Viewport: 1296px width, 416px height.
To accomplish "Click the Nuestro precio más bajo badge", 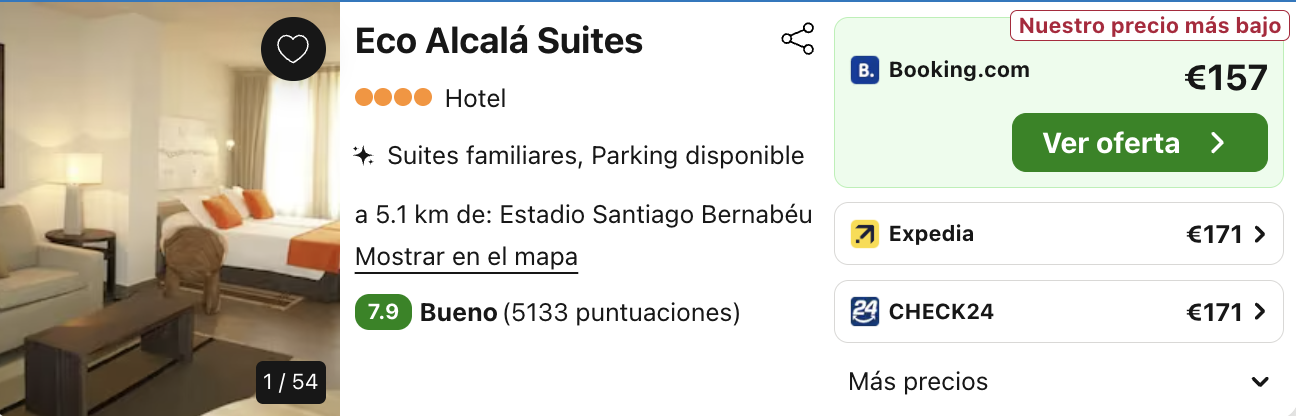I will [x=1149, y=26].
